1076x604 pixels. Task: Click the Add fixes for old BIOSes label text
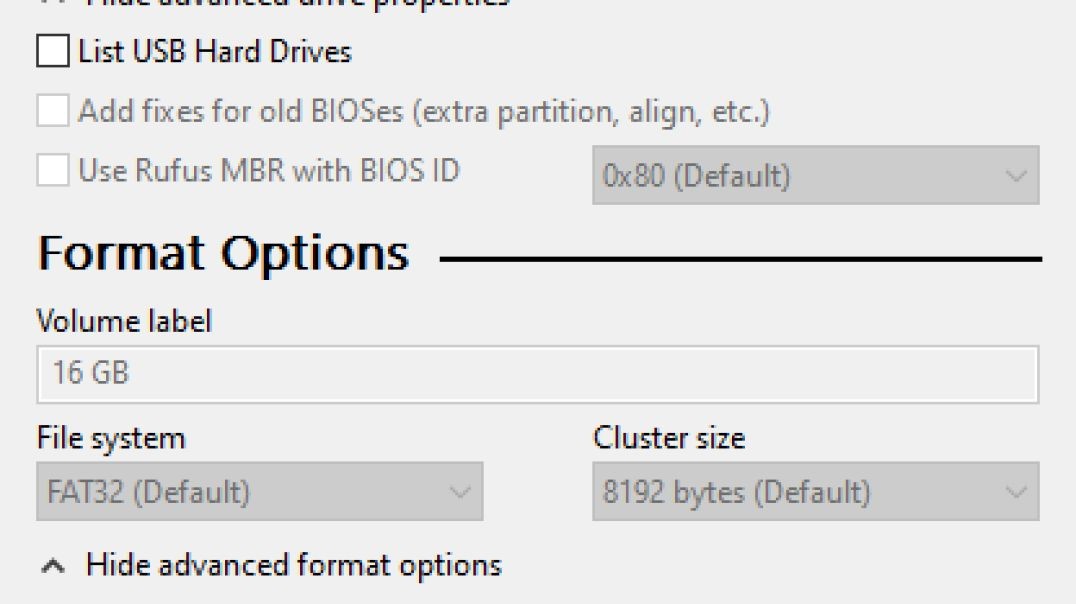[425, 111]
